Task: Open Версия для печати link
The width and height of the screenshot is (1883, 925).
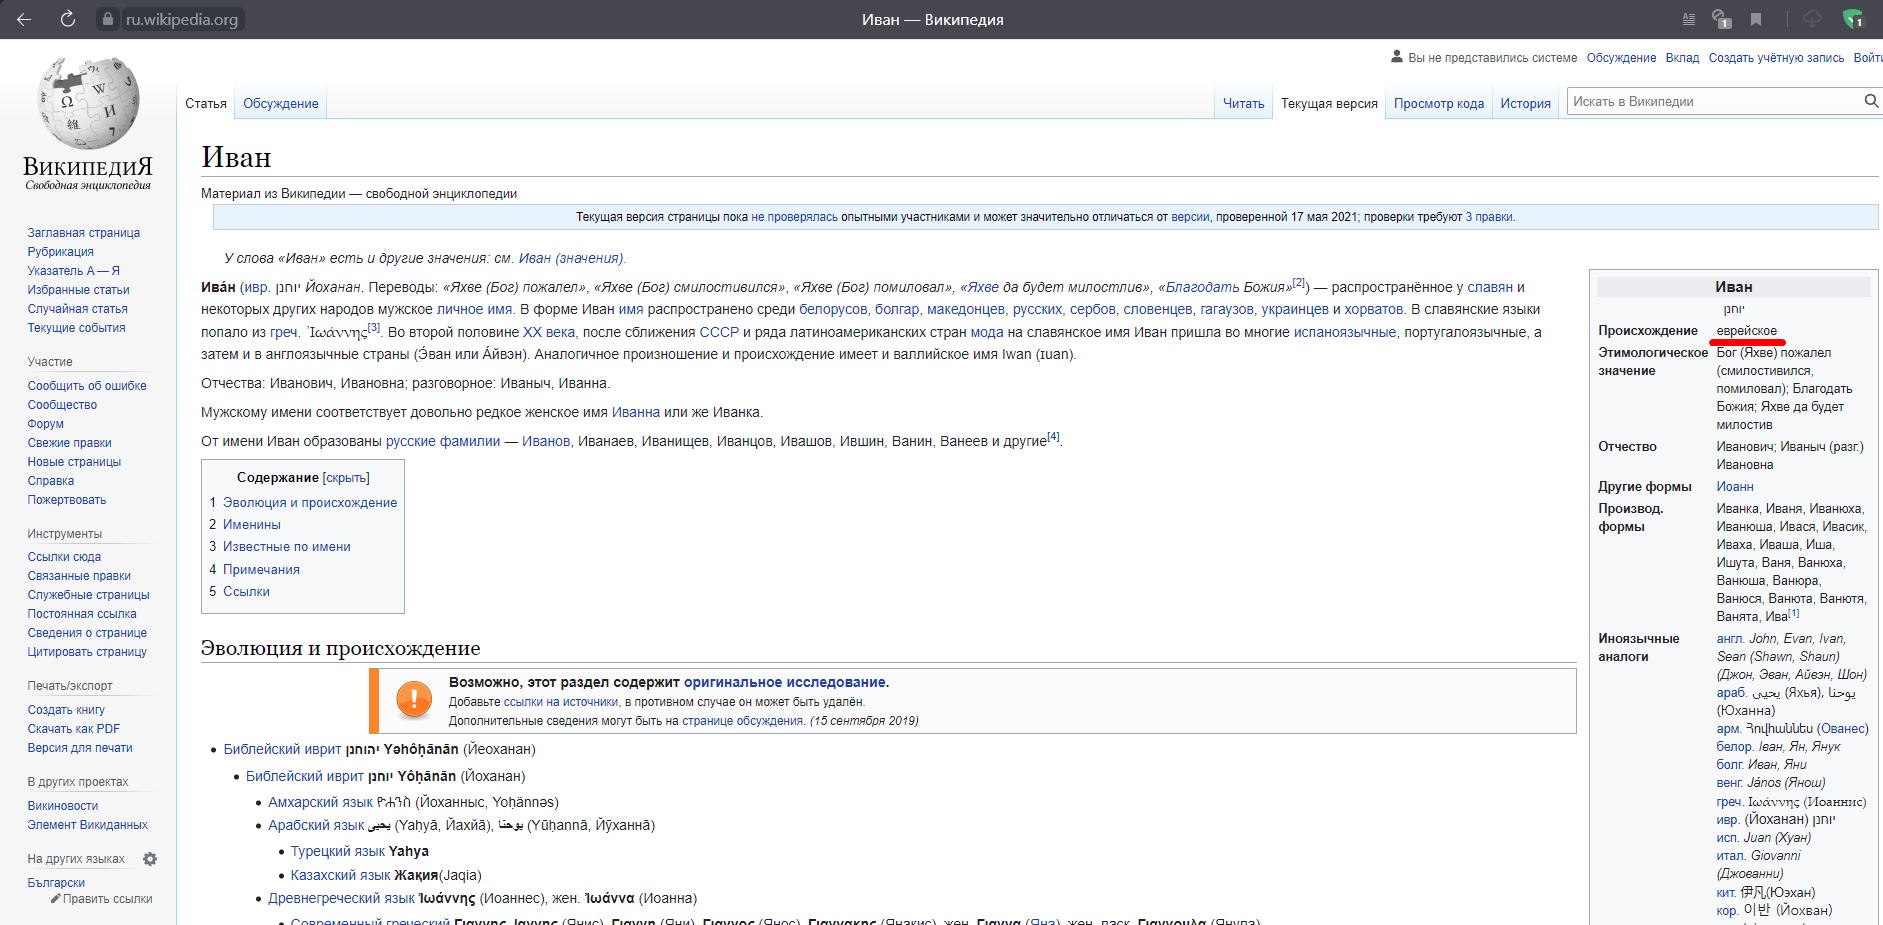Action: coord(80,748)
